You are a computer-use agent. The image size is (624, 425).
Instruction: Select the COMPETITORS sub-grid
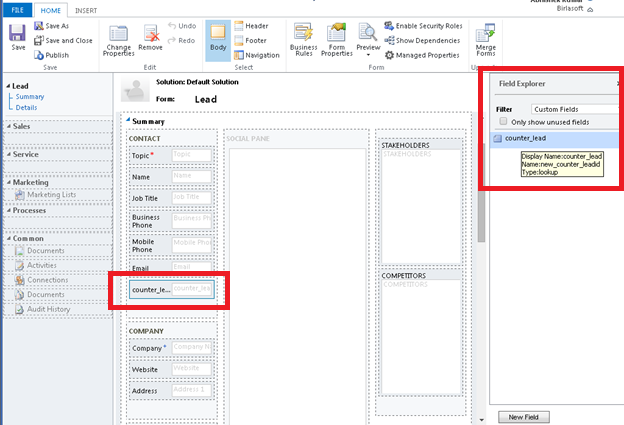tap(421, 333)
